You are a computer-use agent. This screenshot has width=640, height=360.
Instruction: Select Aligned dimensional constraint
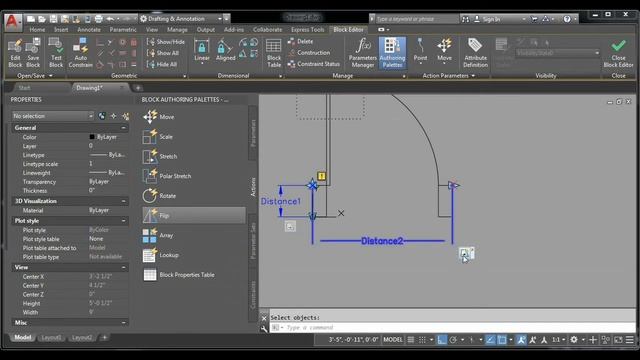pos(225,51)
